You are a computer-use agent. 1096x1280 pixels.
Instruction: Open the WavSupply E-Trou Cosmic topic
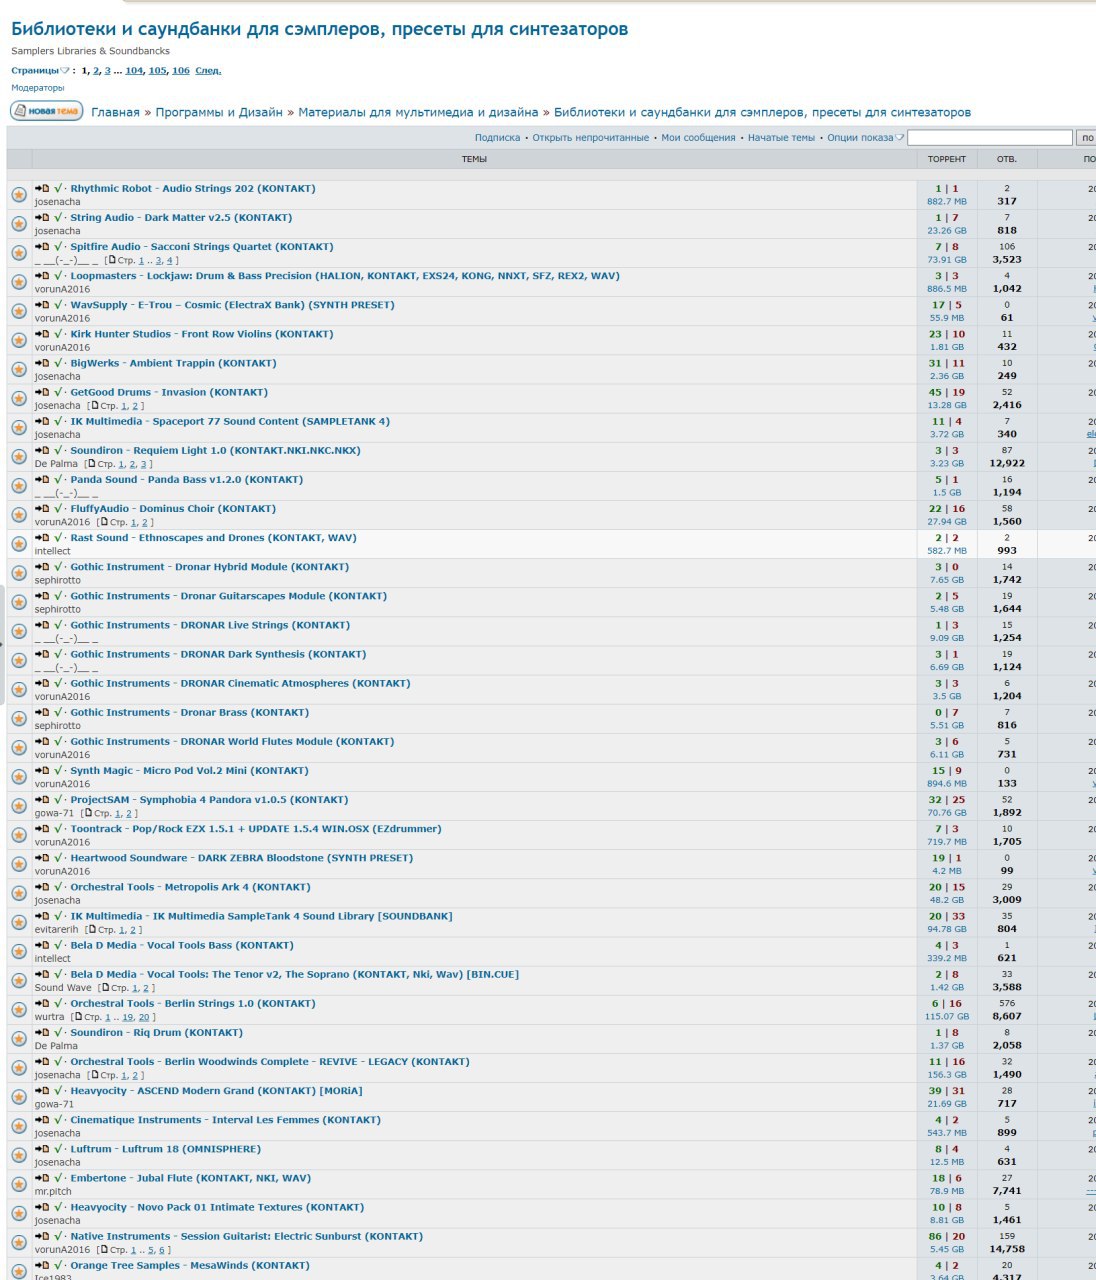tap(232, 305)
